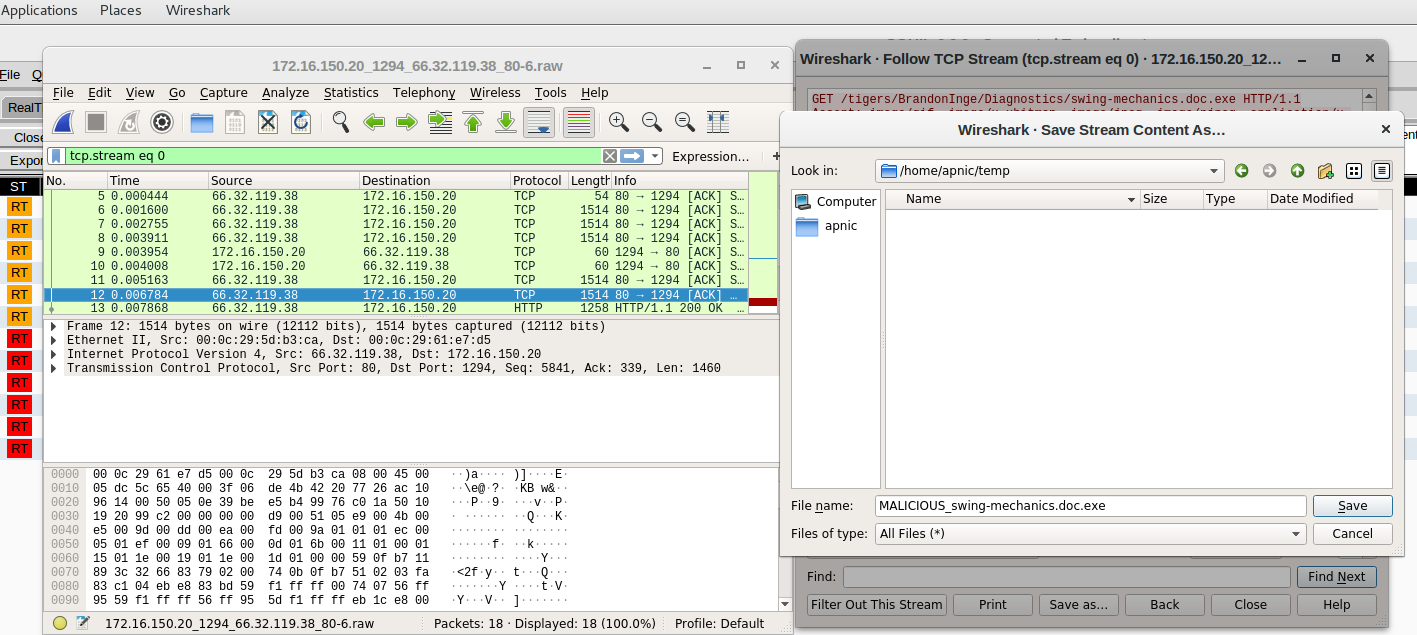Sort packet list by Protocol column
This screenshot has height=635, width=1417.
coord(538,180)
